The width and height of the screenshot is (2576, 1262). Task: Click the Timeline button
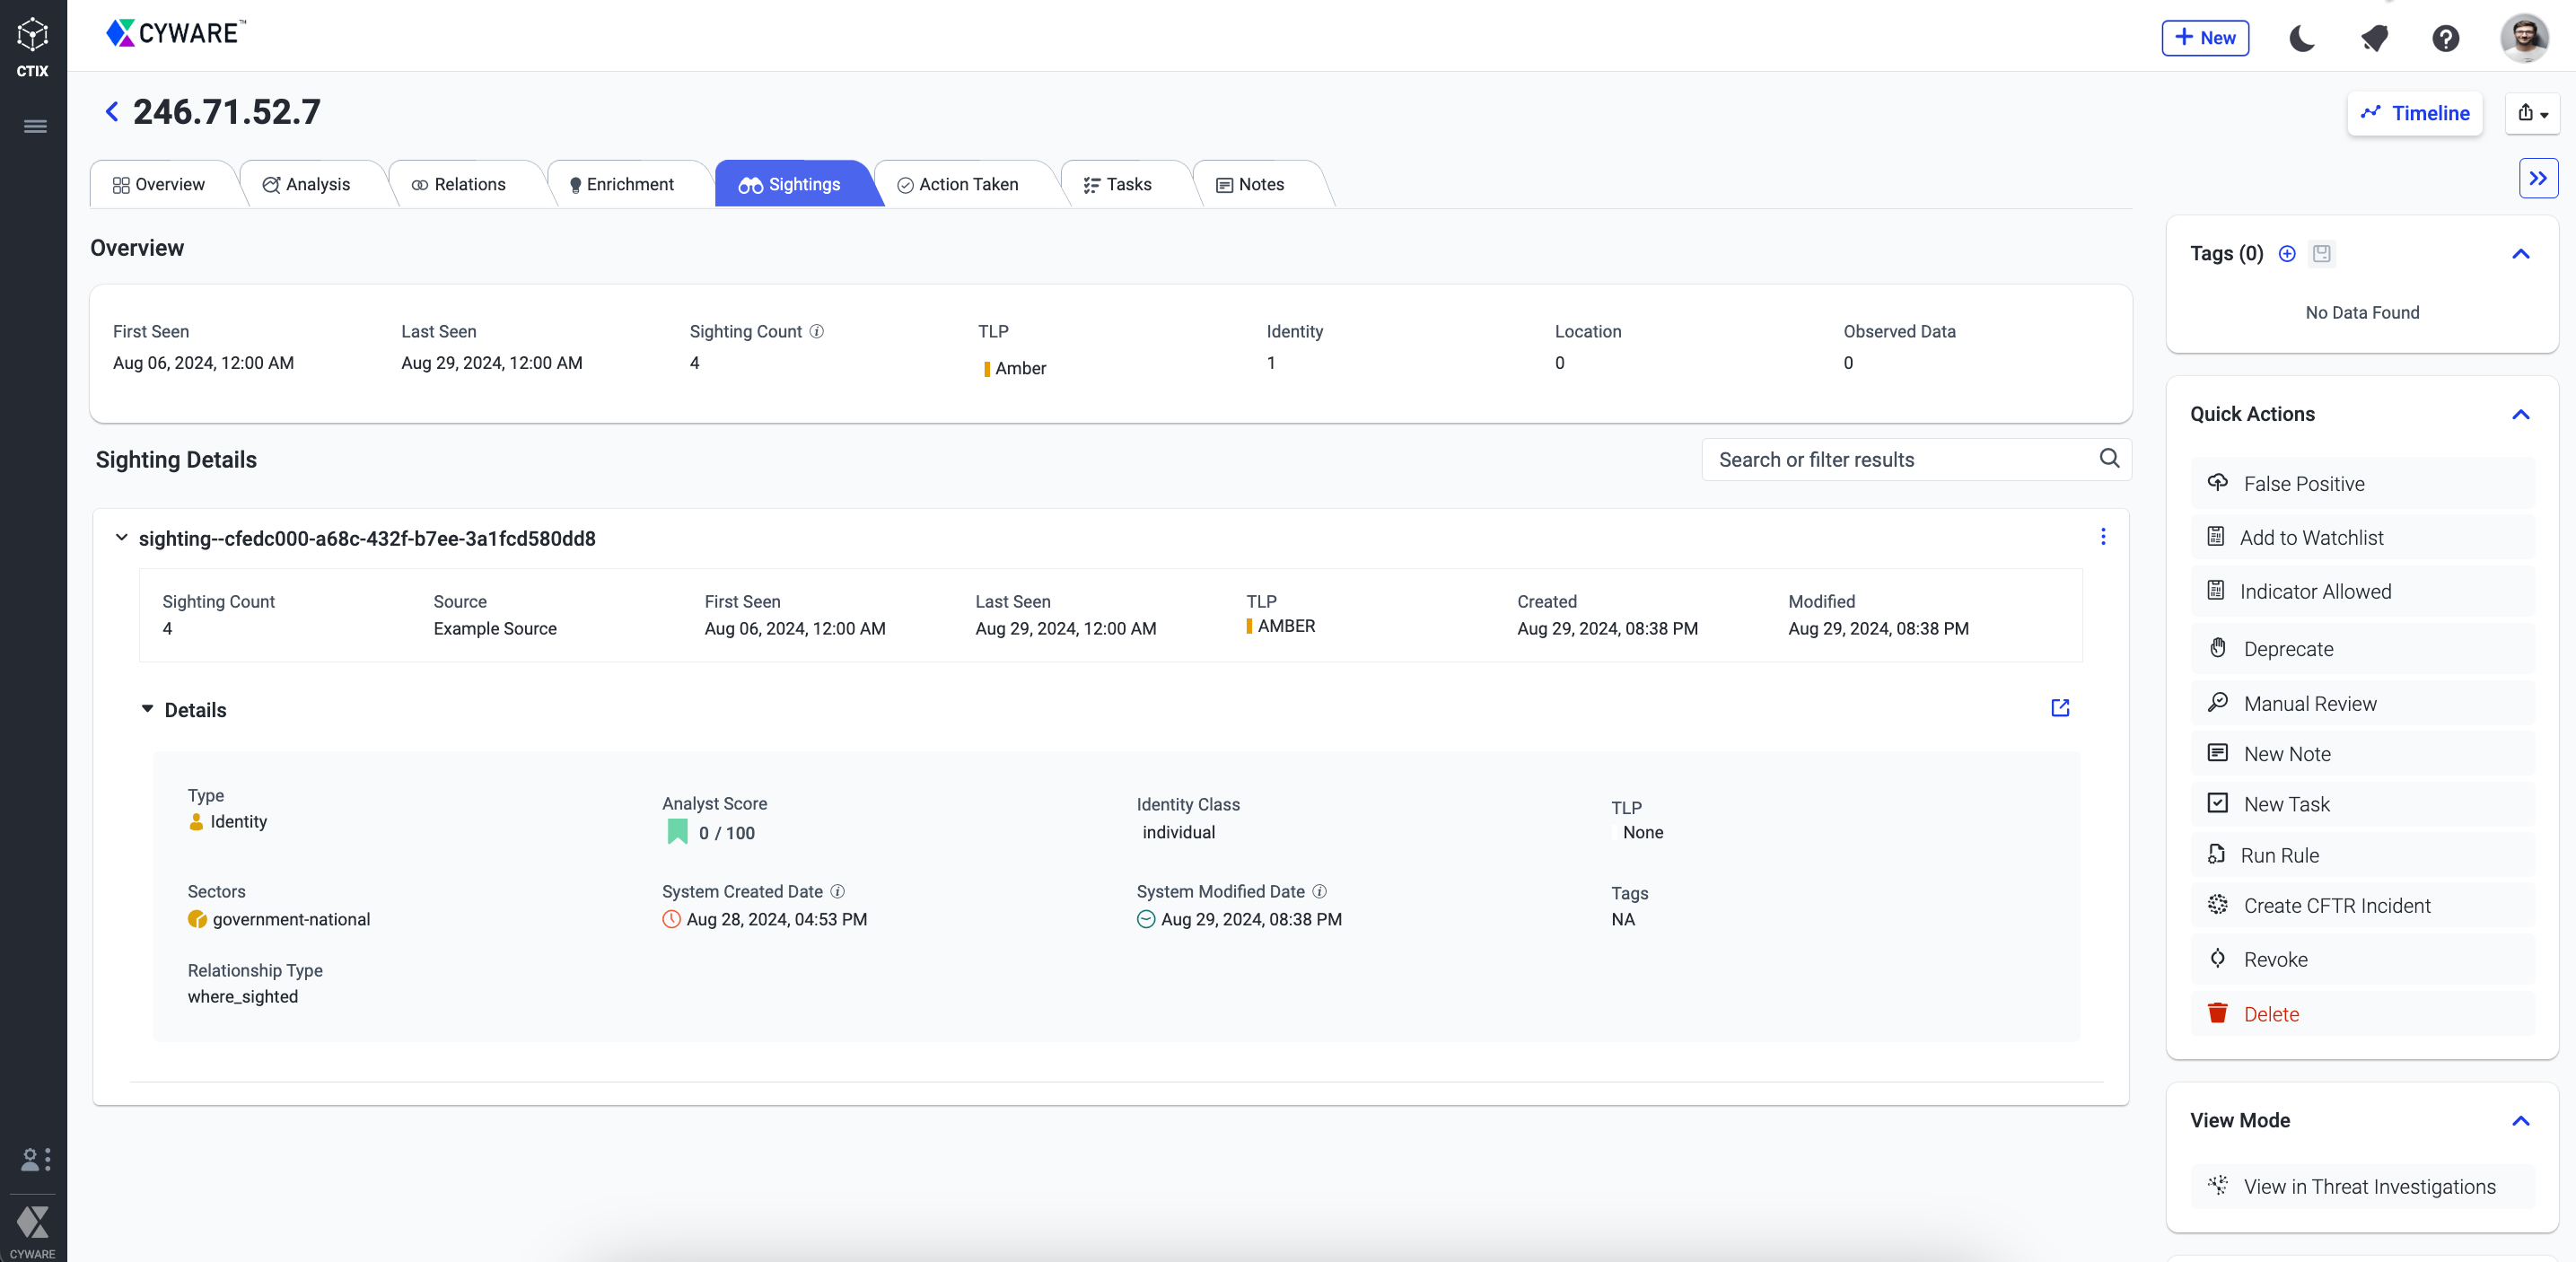(x=2415, y=113)
